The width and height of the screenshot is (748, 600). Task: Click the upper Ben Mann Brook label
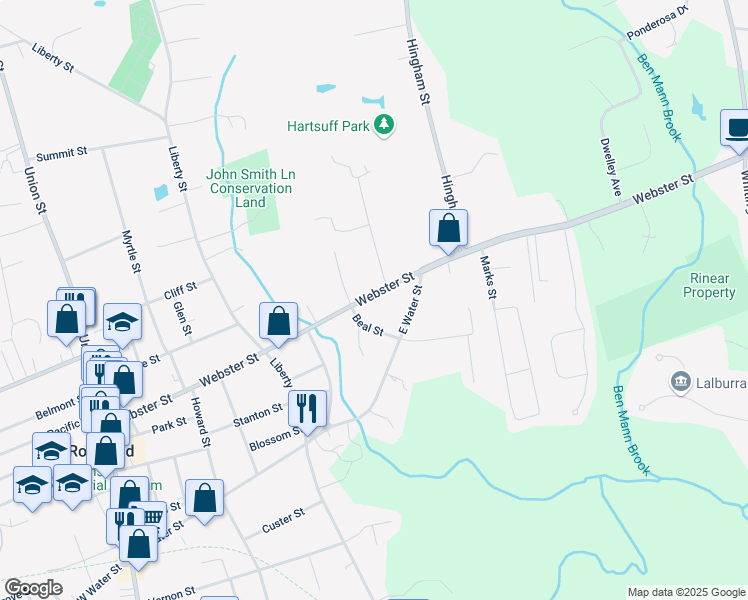click(659, 98)
